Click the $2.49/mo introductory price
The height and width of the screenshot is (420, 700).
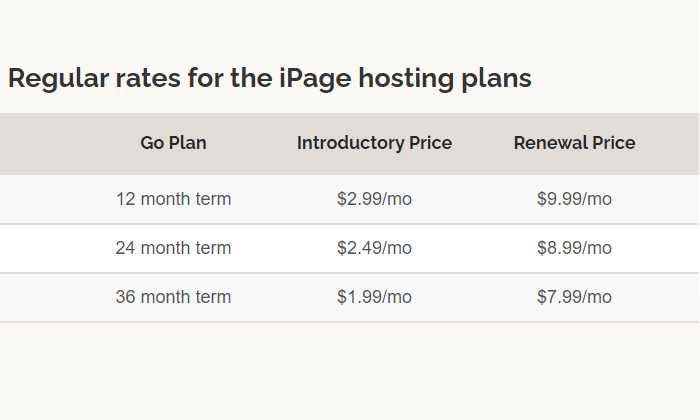coord(374,248)
